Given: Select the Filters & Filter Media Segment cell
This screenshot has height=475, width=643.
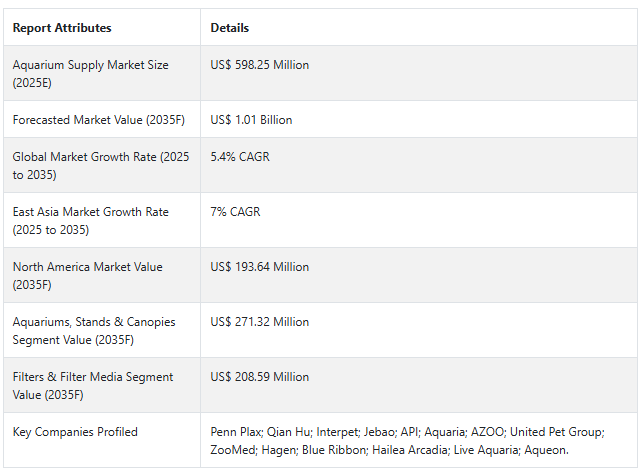Looking at the screenshot, I should pyautogui.click(x=93, y=385).
